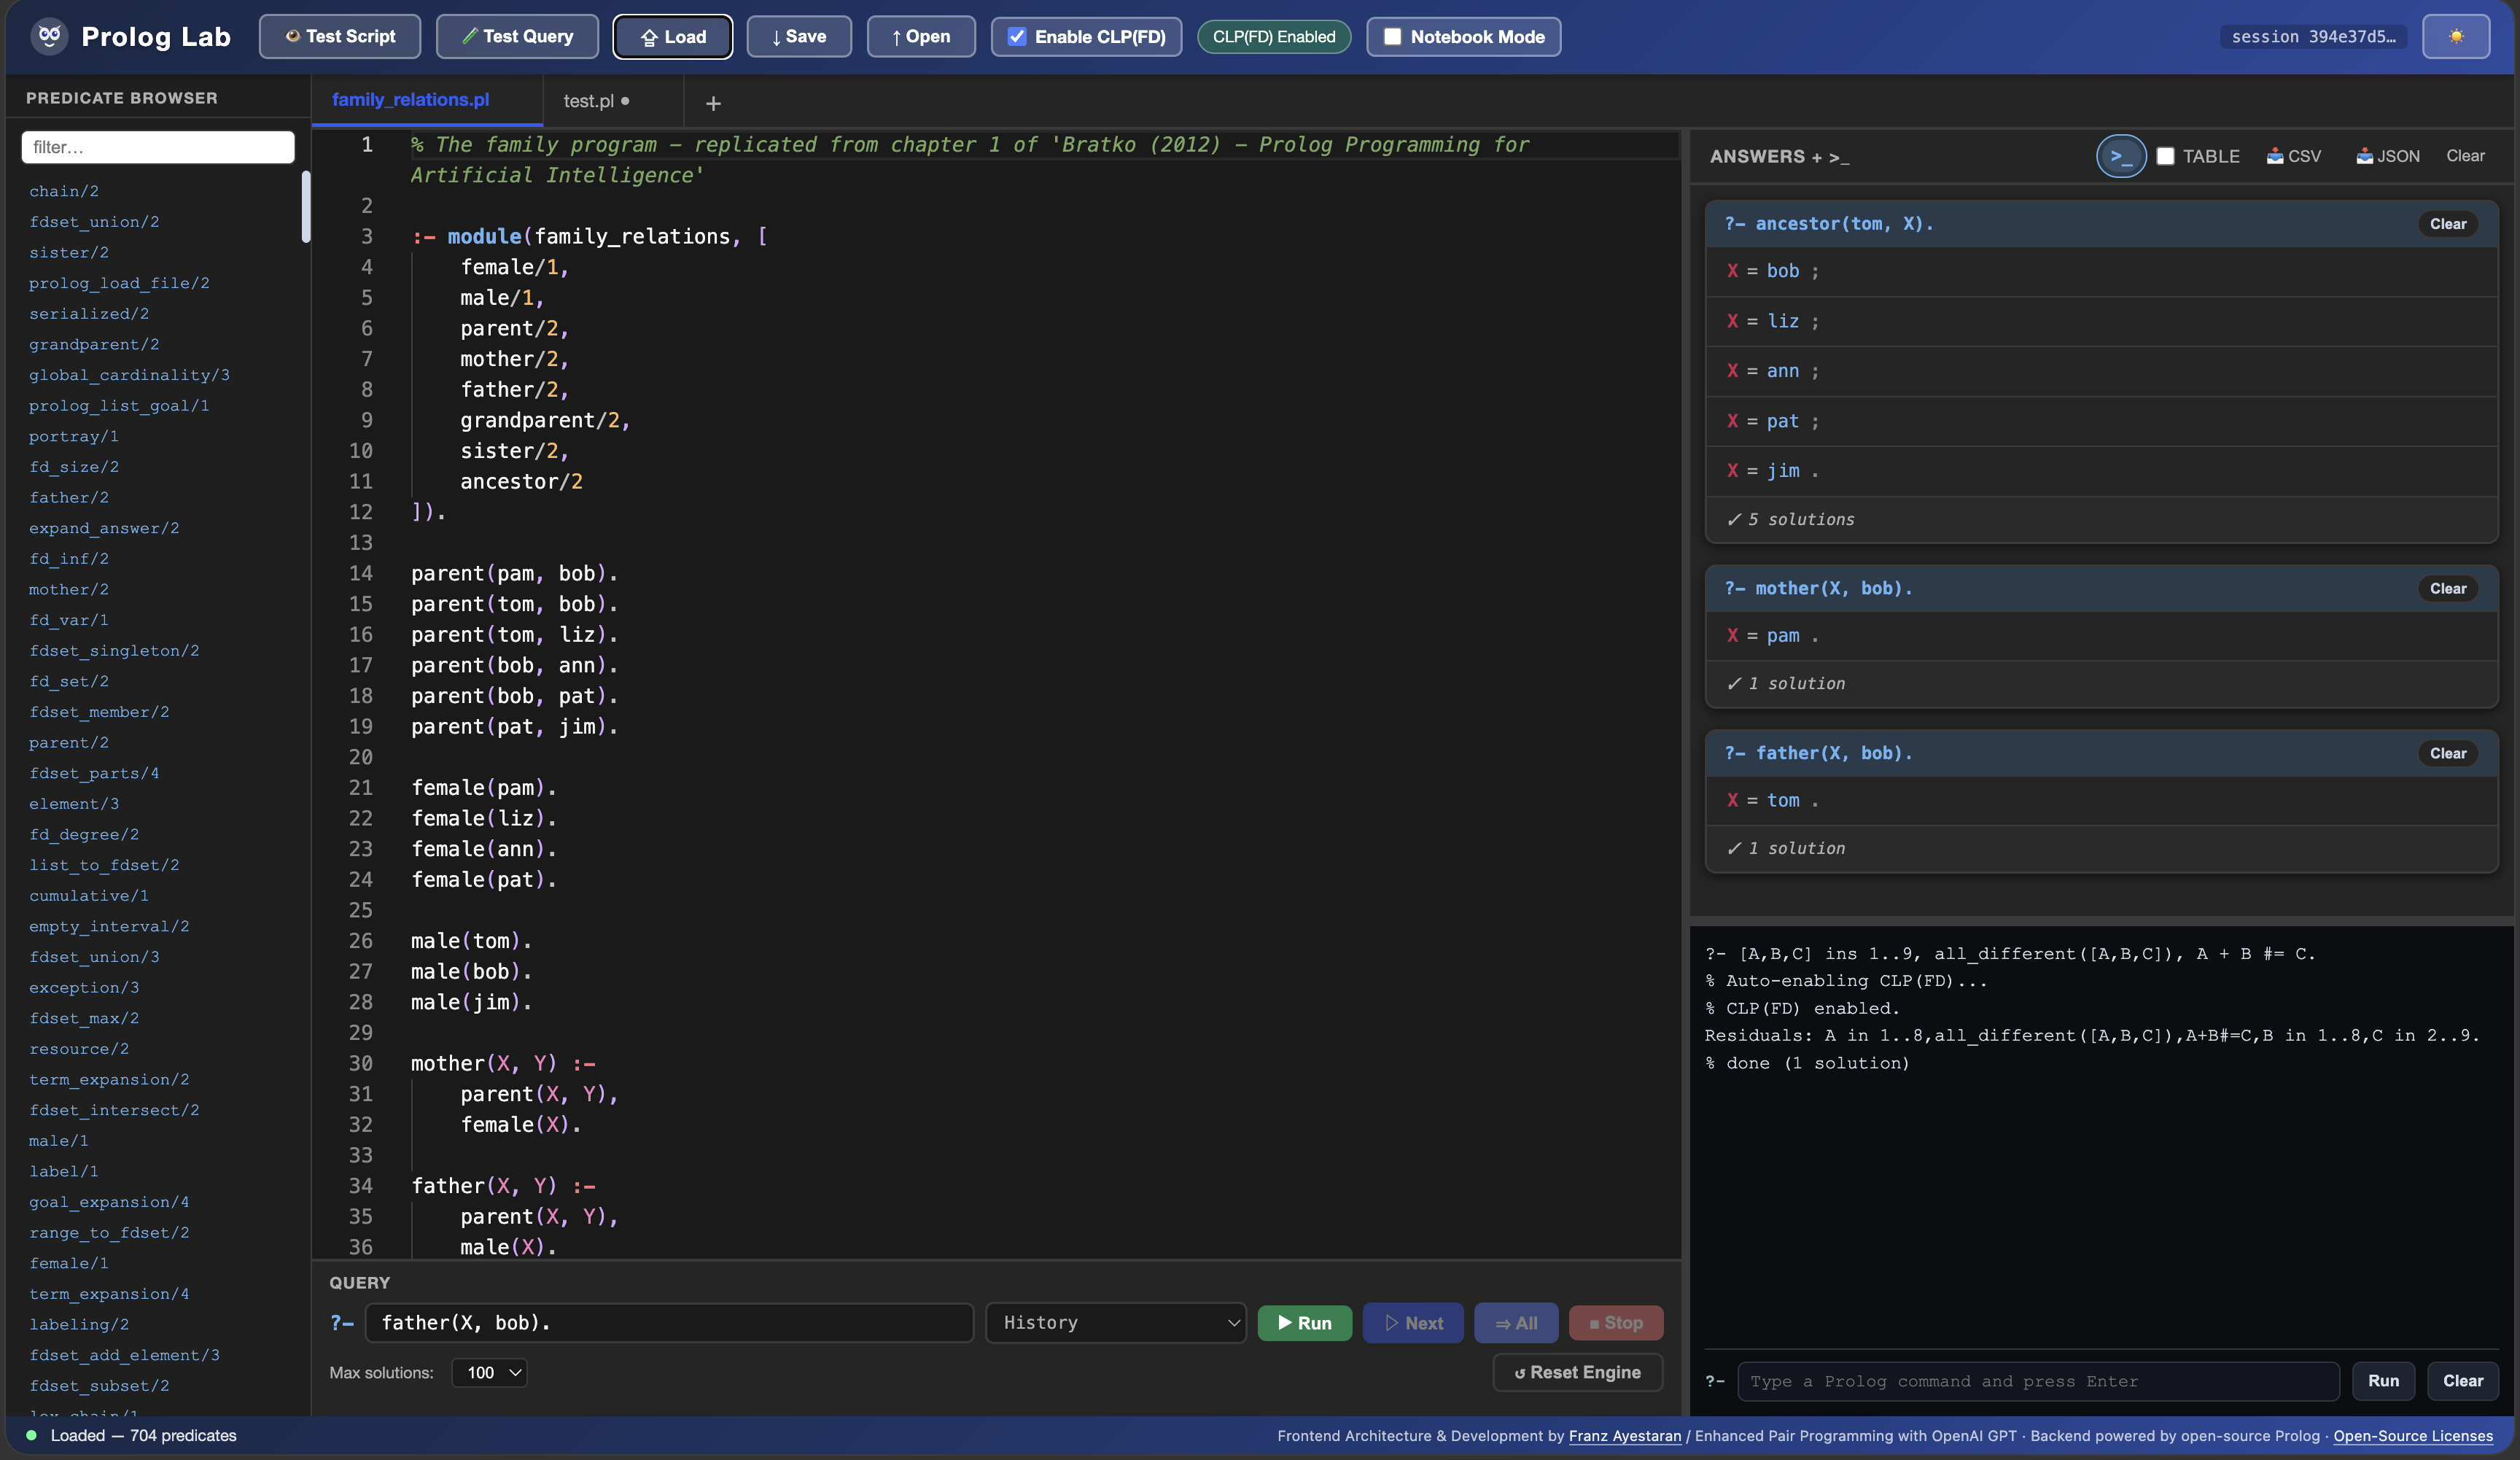Select female/1 in predicate browser
Screen dimensions: 2520x1460
(69, 1263)
